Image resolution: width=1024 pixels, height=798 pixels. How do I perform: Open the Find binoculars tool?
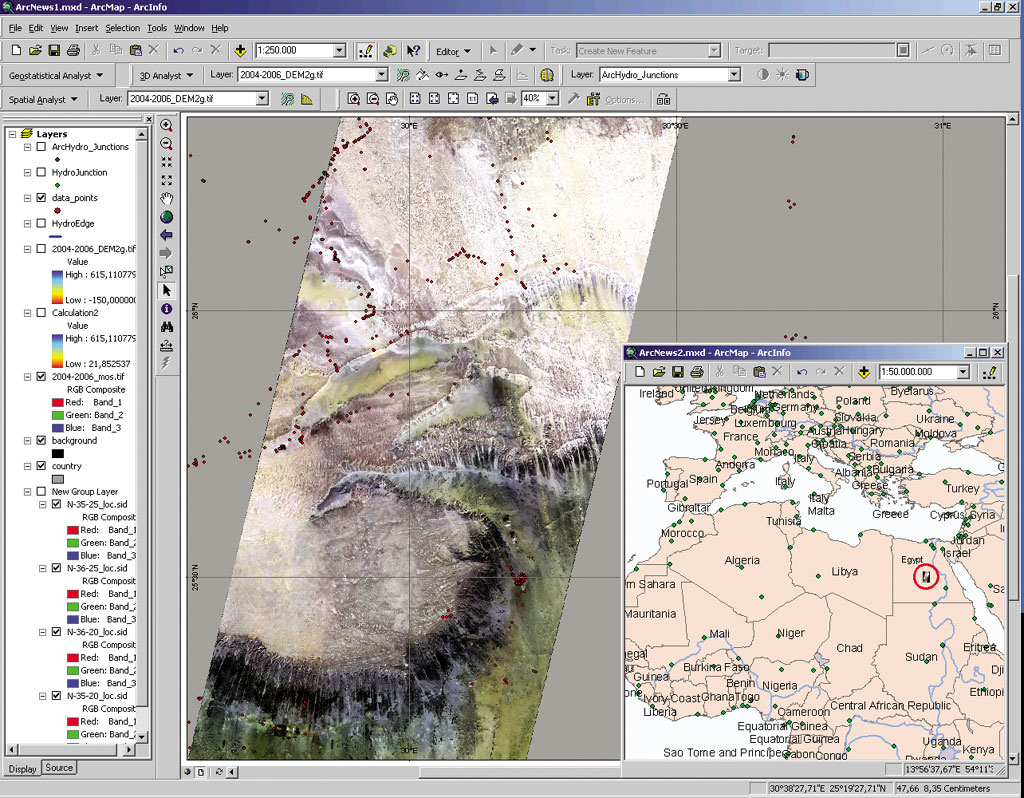(166, 327)
